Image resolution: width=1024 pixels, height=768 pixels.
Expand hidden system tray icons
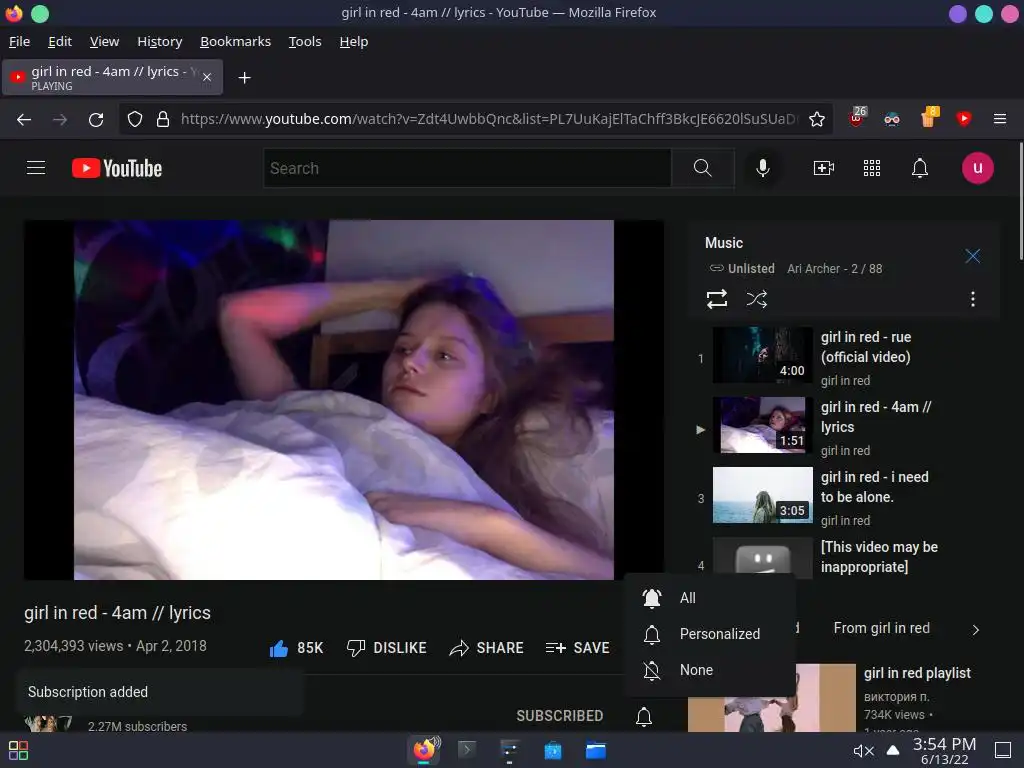pos(892,750)
